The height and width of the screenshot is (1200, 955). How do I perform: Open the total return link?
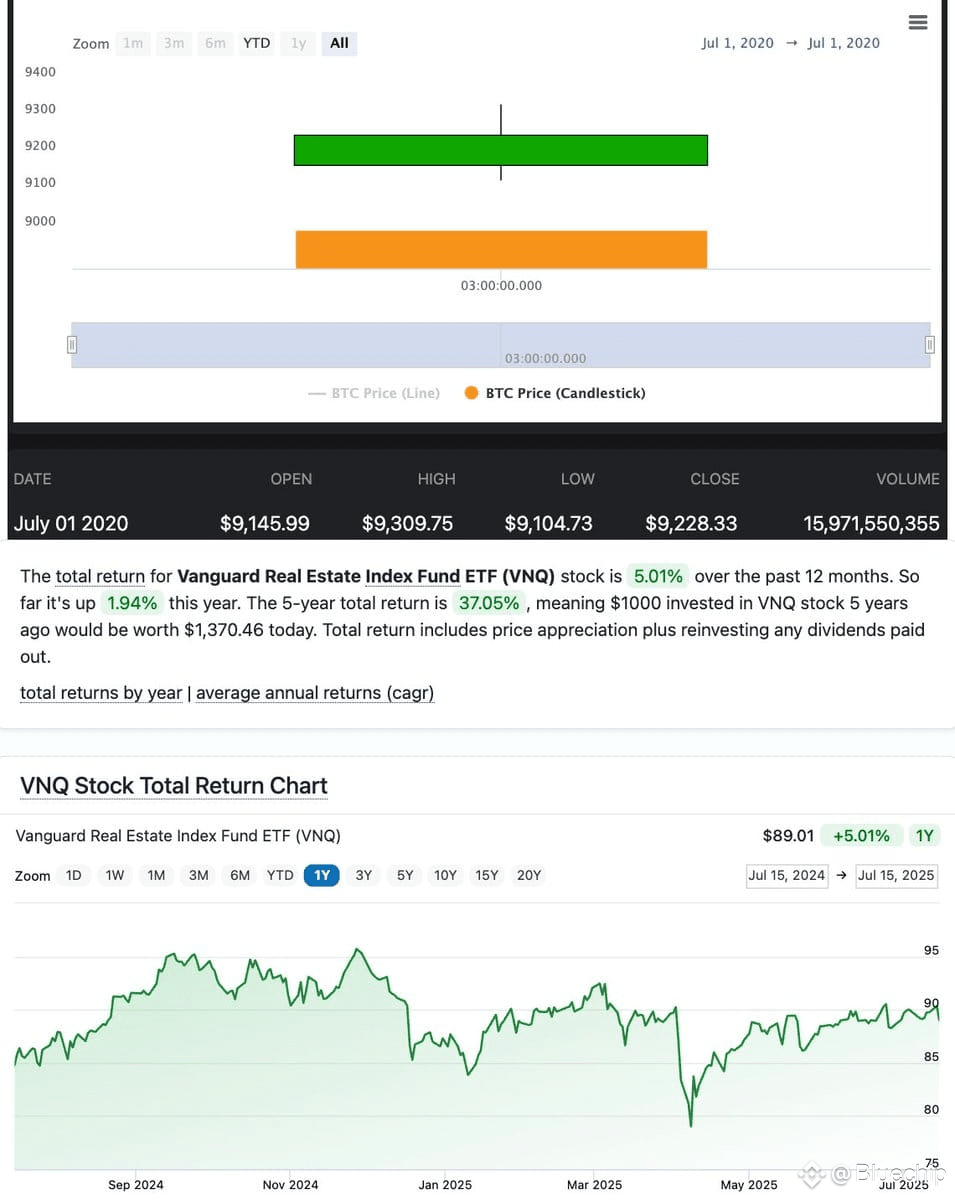(x=100, y=576)
